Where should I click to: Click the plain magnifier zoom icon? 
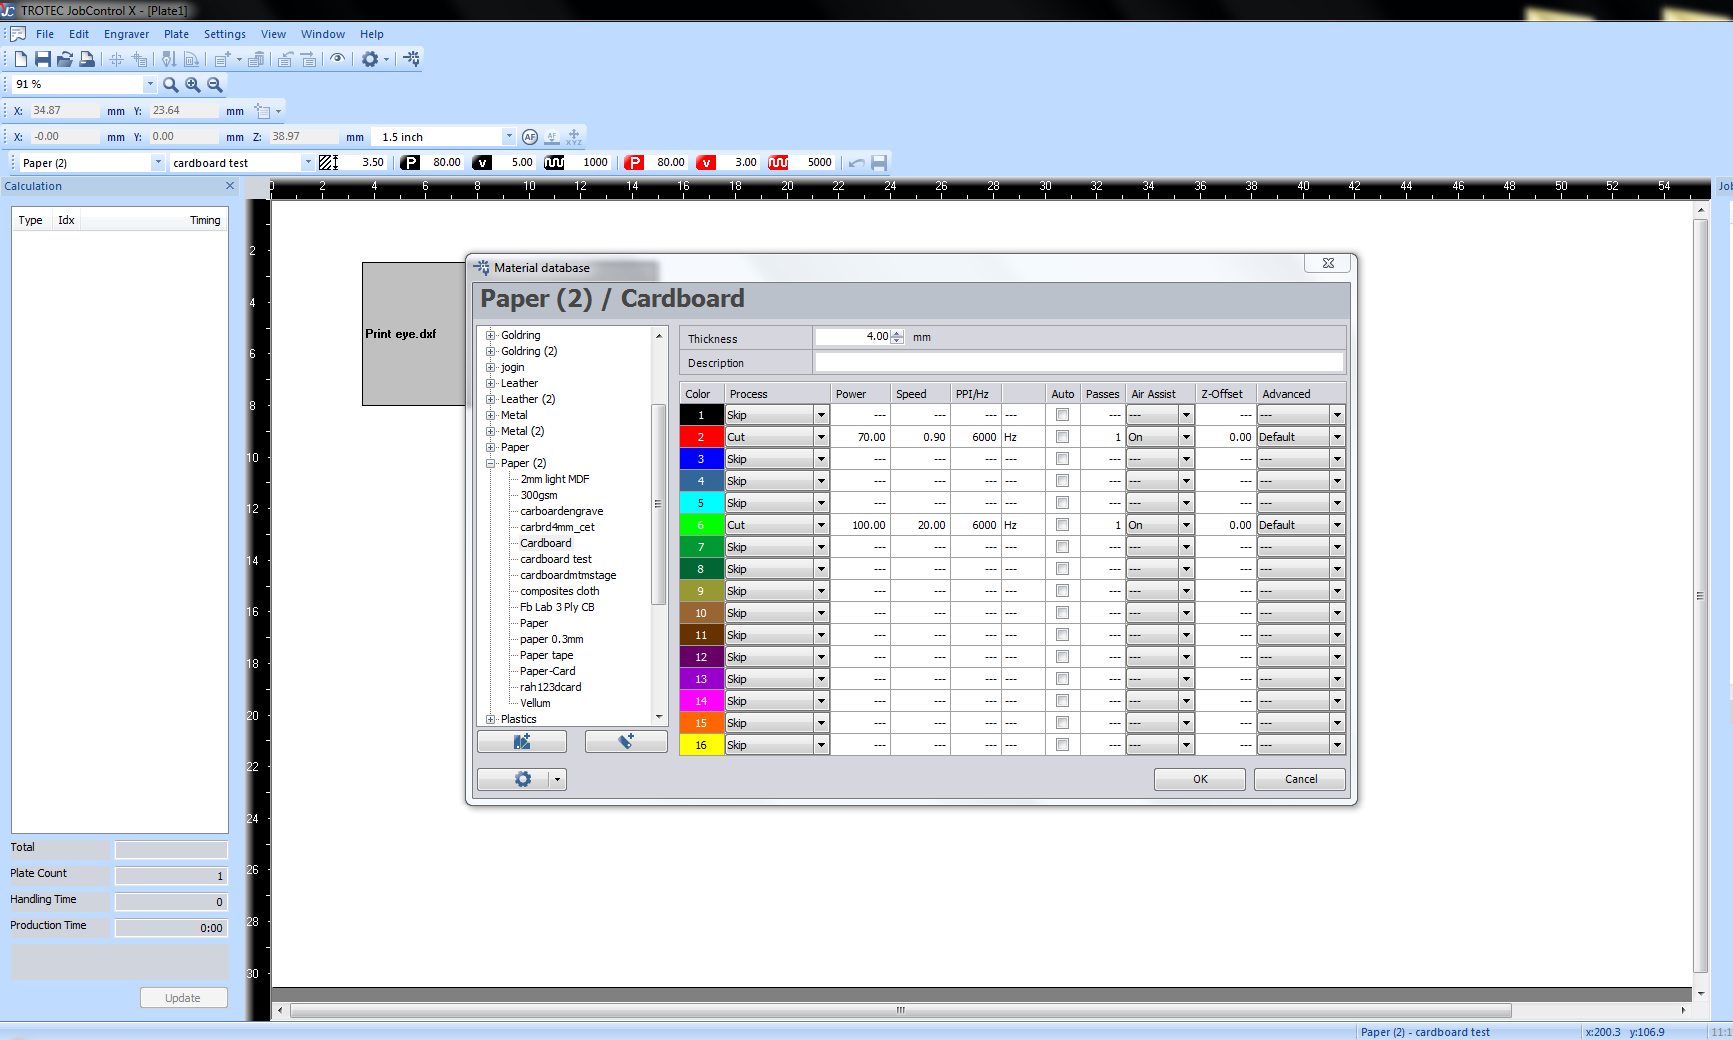[x=171, y=85]
